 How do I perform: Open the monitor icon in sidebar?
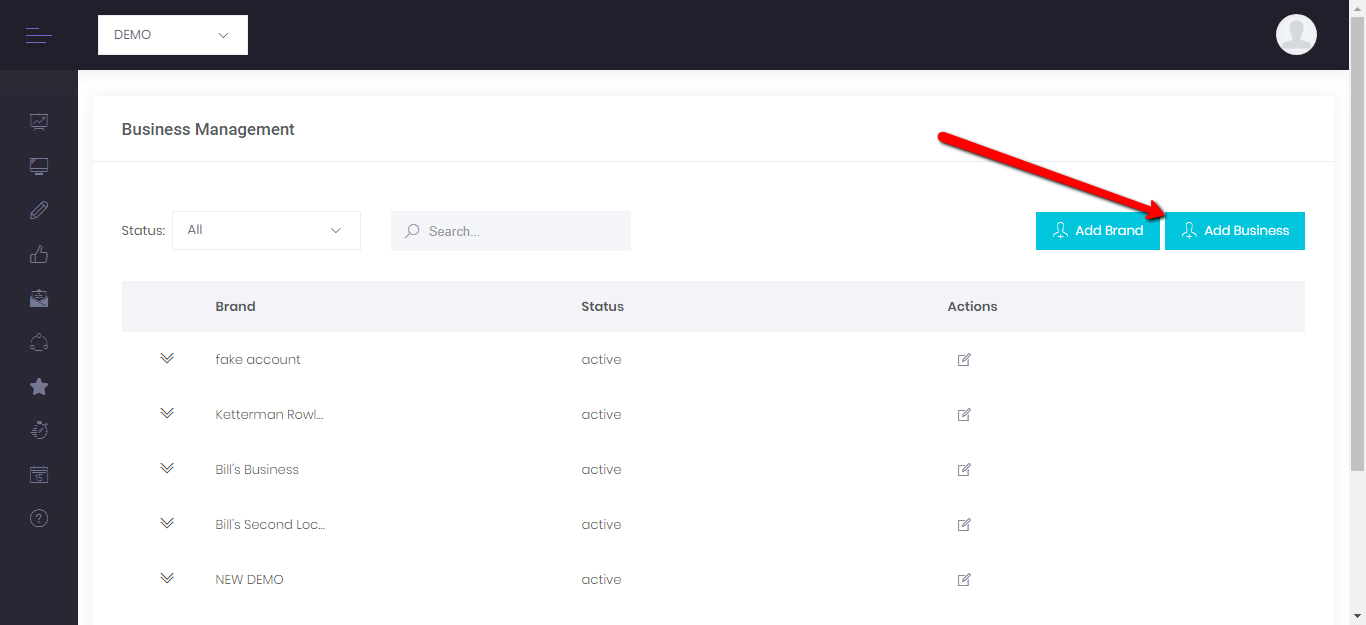click(39, 166)
